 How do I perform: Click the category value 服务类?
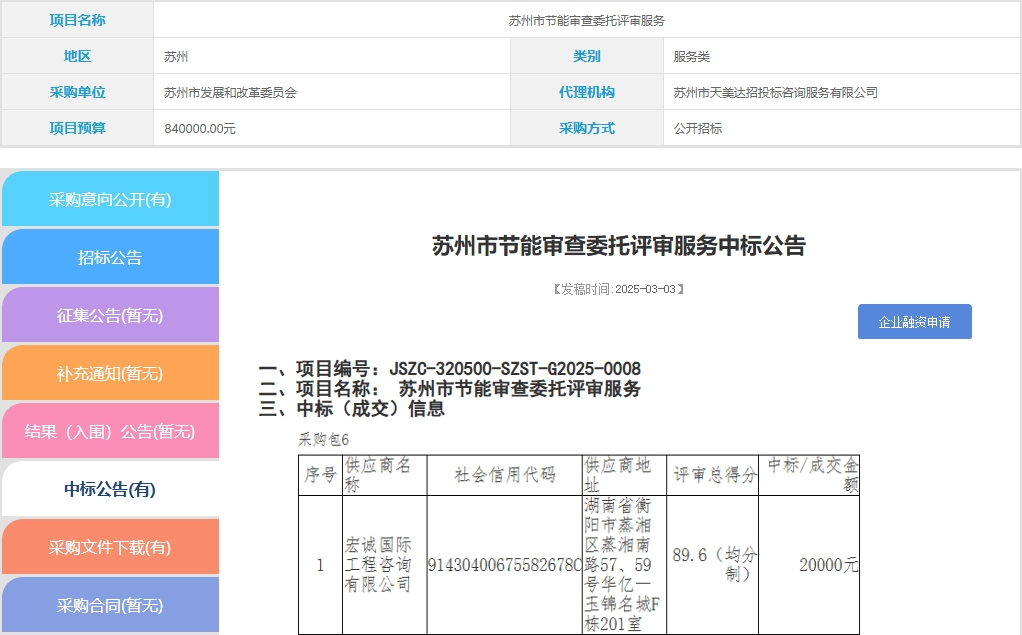[692, 57]
